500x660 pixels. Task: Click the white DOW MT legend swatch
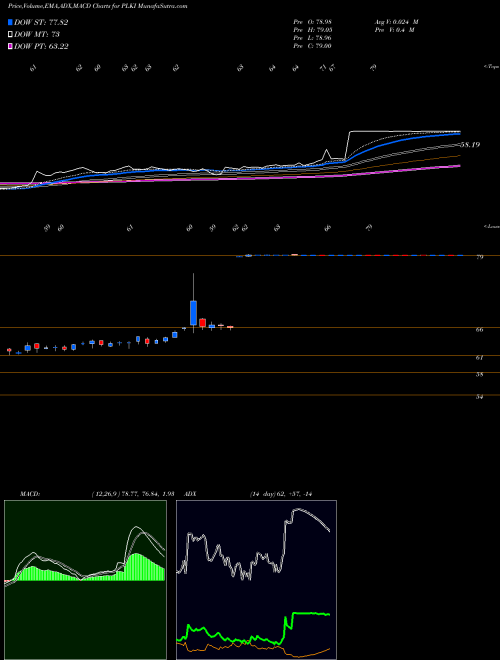click(10, 35)
